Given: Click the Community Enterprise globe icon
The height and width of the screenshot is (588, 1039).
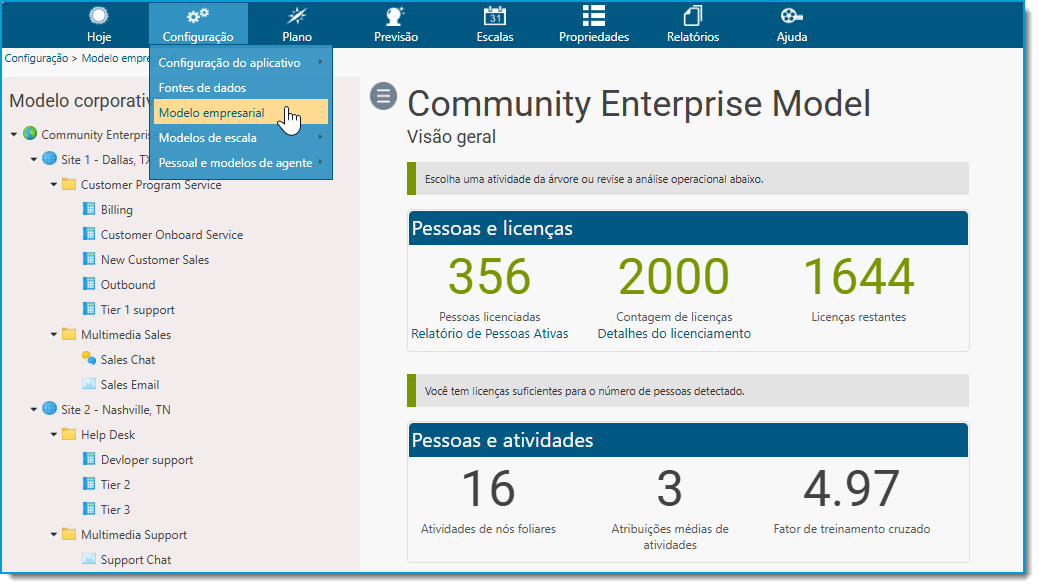Looking at the screenshot, I should 30,133.
